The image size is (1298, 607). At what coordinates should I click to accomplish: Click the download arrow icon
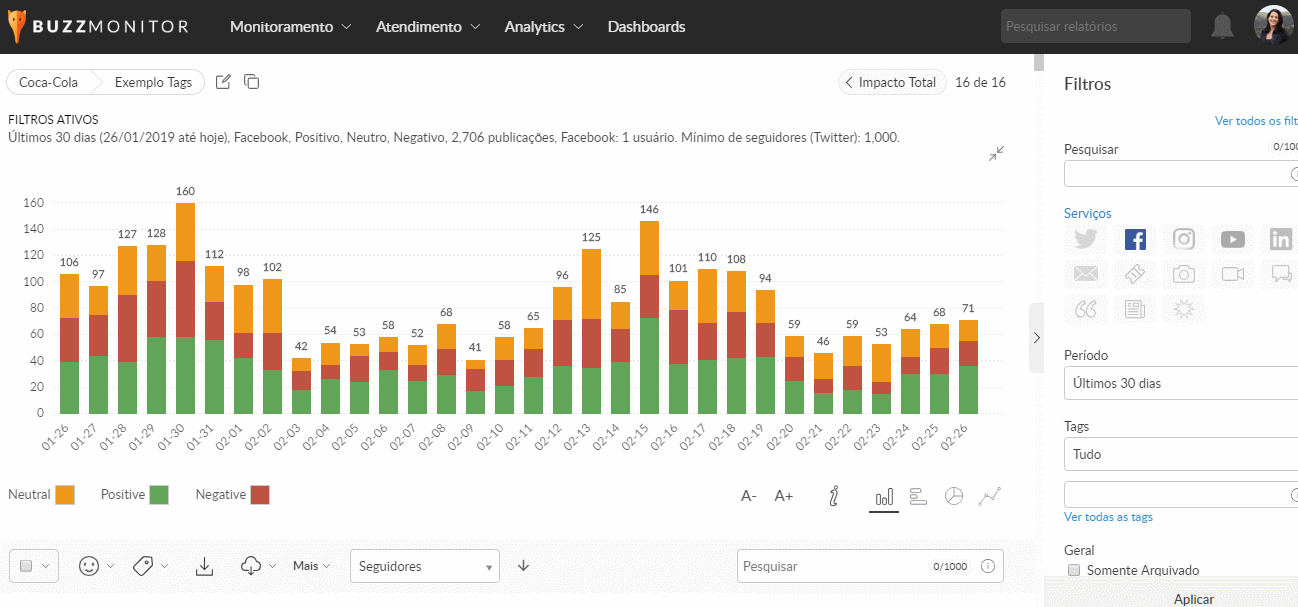[x=204, y=566]
